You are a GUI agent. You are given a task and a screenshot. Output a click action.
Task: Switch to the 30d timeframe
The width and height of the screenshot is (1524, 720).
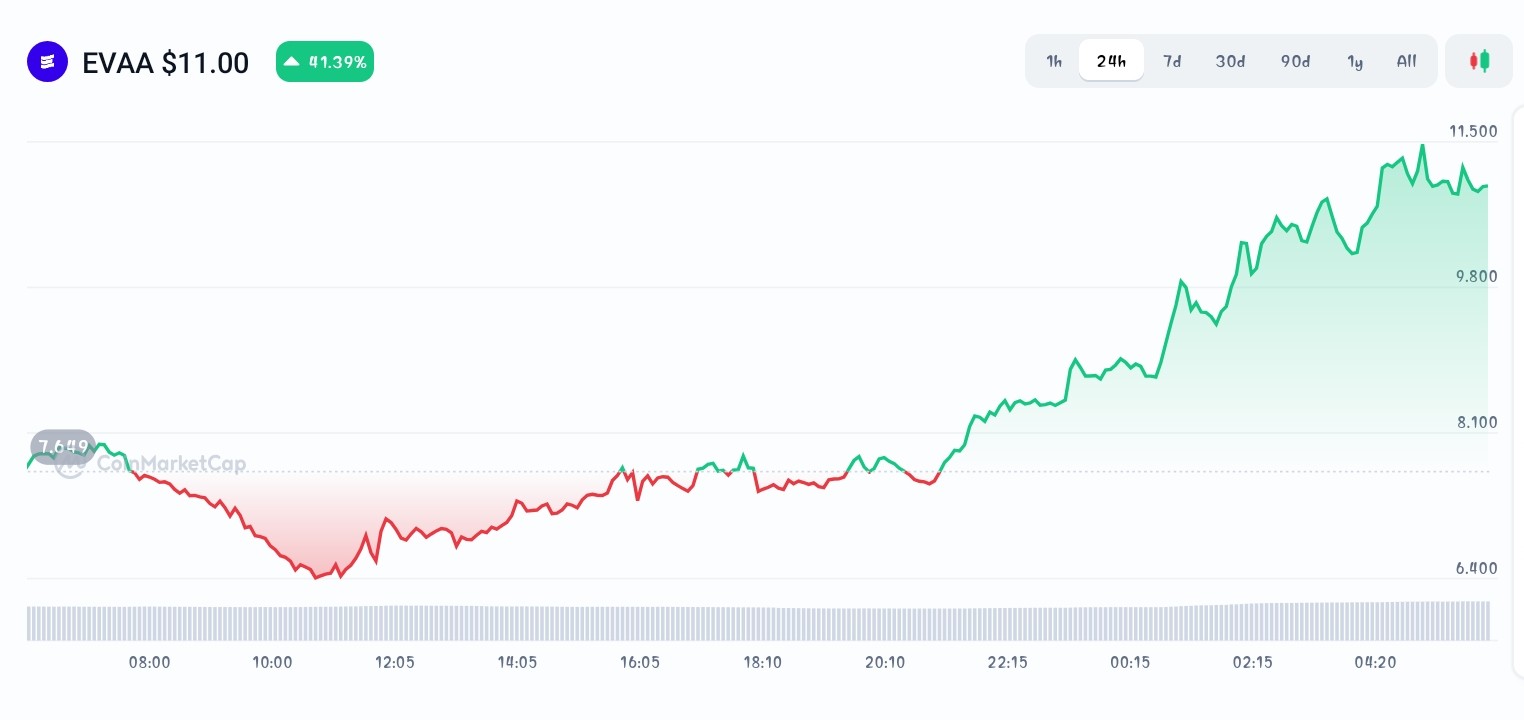pos(1230,61)
